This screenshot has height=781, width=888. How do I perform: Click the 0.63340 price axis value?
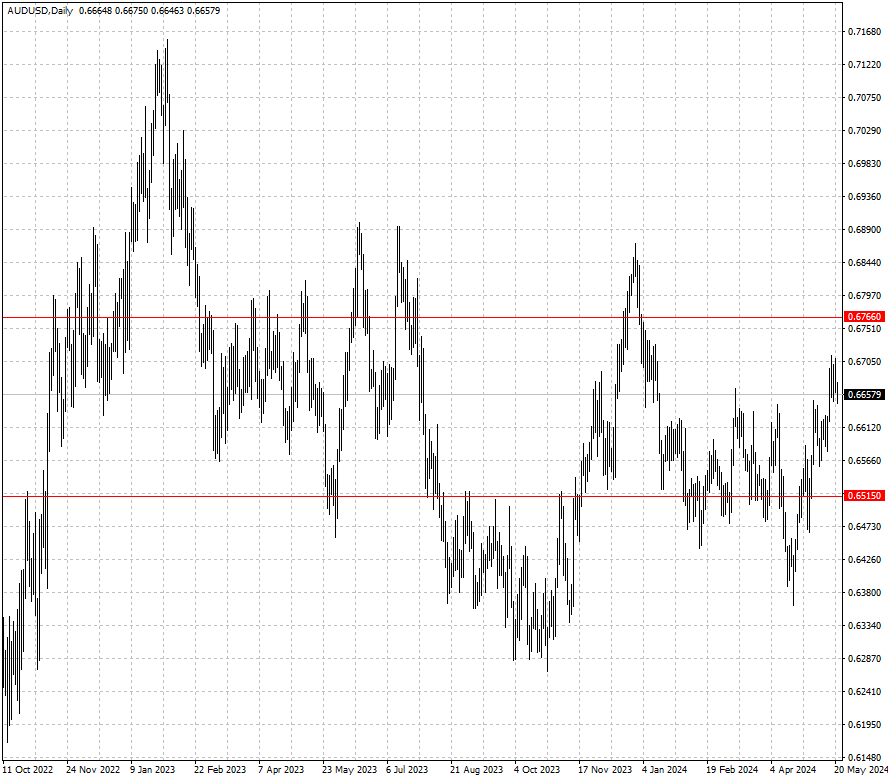point(864,625)
